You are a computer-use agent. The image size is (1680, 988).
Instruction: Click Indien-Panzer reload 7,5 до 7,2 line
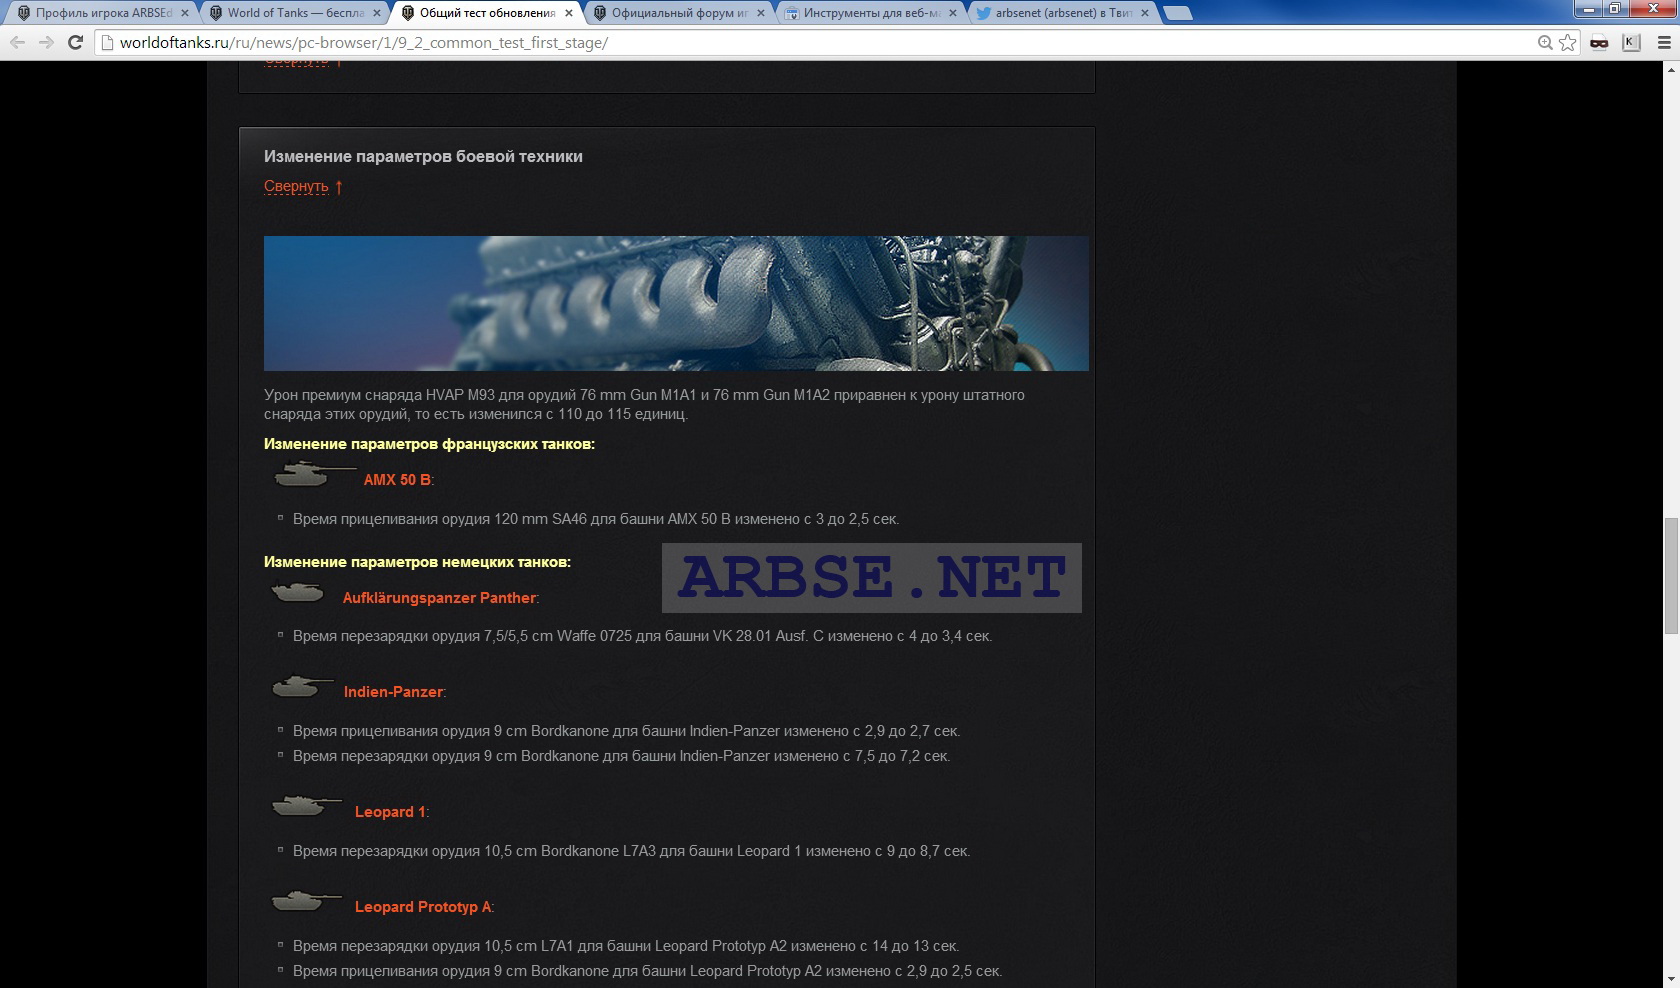[x=621, y=756]
